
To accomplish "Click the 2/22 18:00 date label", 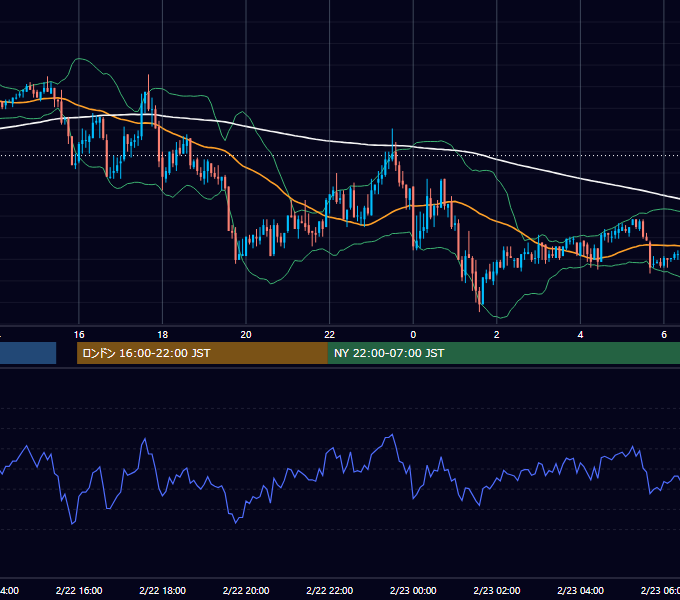I will pyautogui.click(x=162, y=590).
